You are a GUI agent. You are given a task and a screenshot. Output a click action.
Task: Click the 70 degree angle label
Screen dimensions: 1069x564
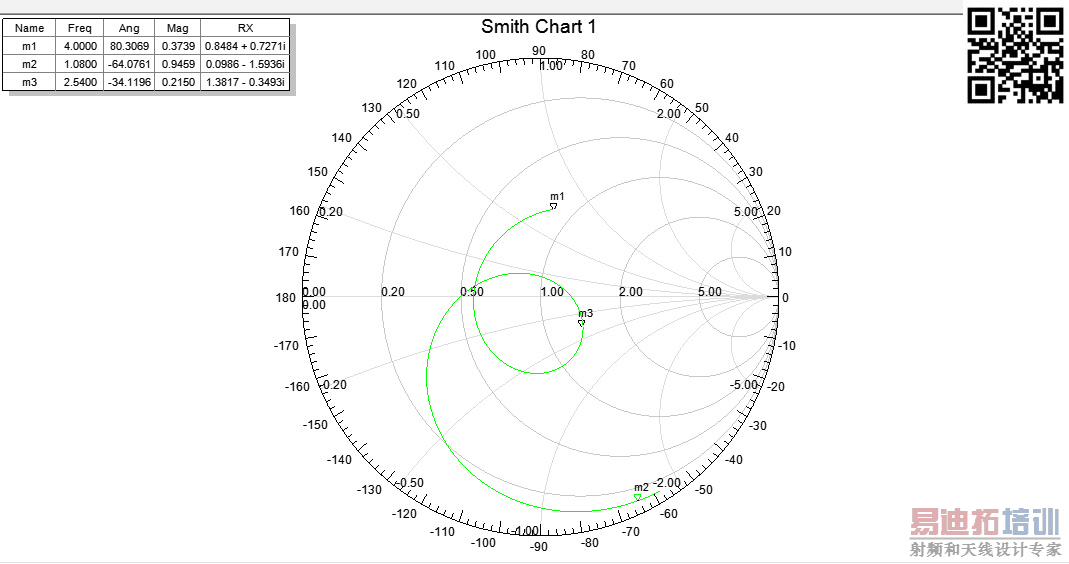pyautogui.click(x=629, y=65)
